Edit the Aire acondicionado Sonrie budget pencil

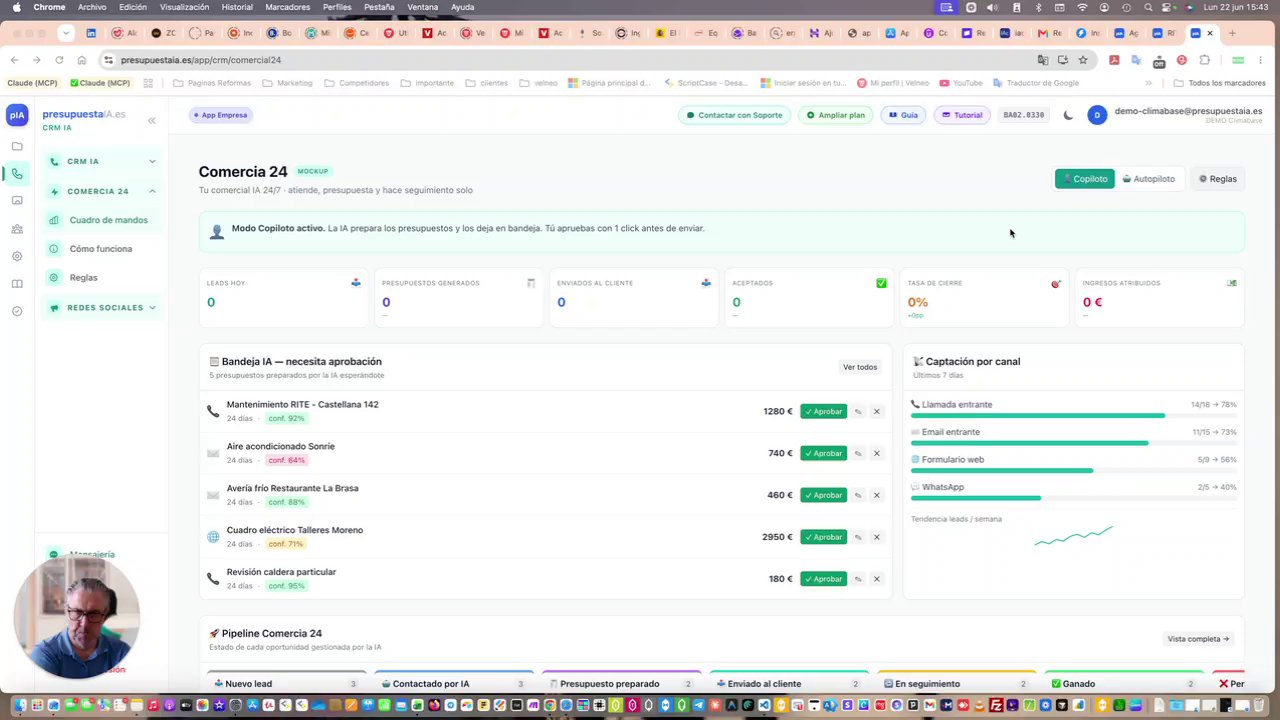tap(858, 454)
